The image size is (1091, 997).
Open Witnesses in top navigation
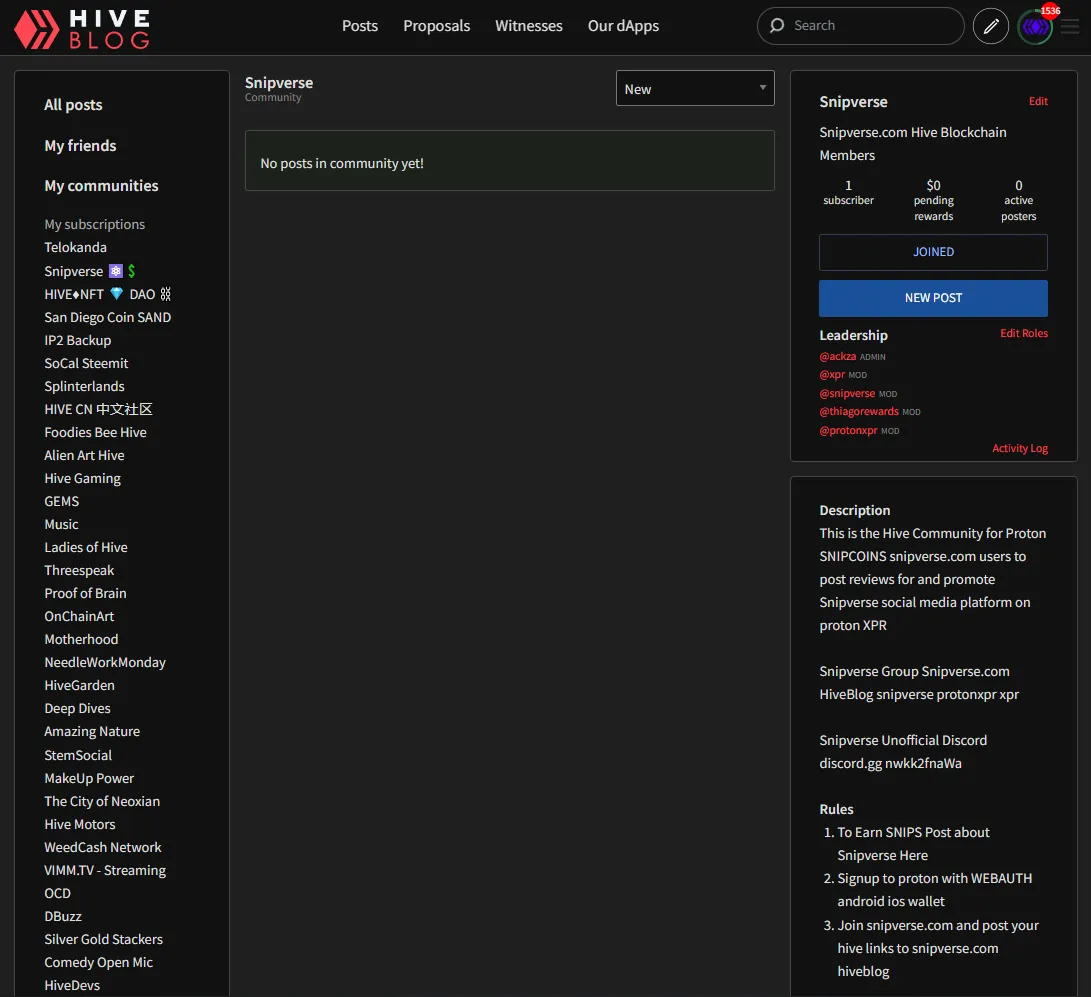click(x=529, y=26)
